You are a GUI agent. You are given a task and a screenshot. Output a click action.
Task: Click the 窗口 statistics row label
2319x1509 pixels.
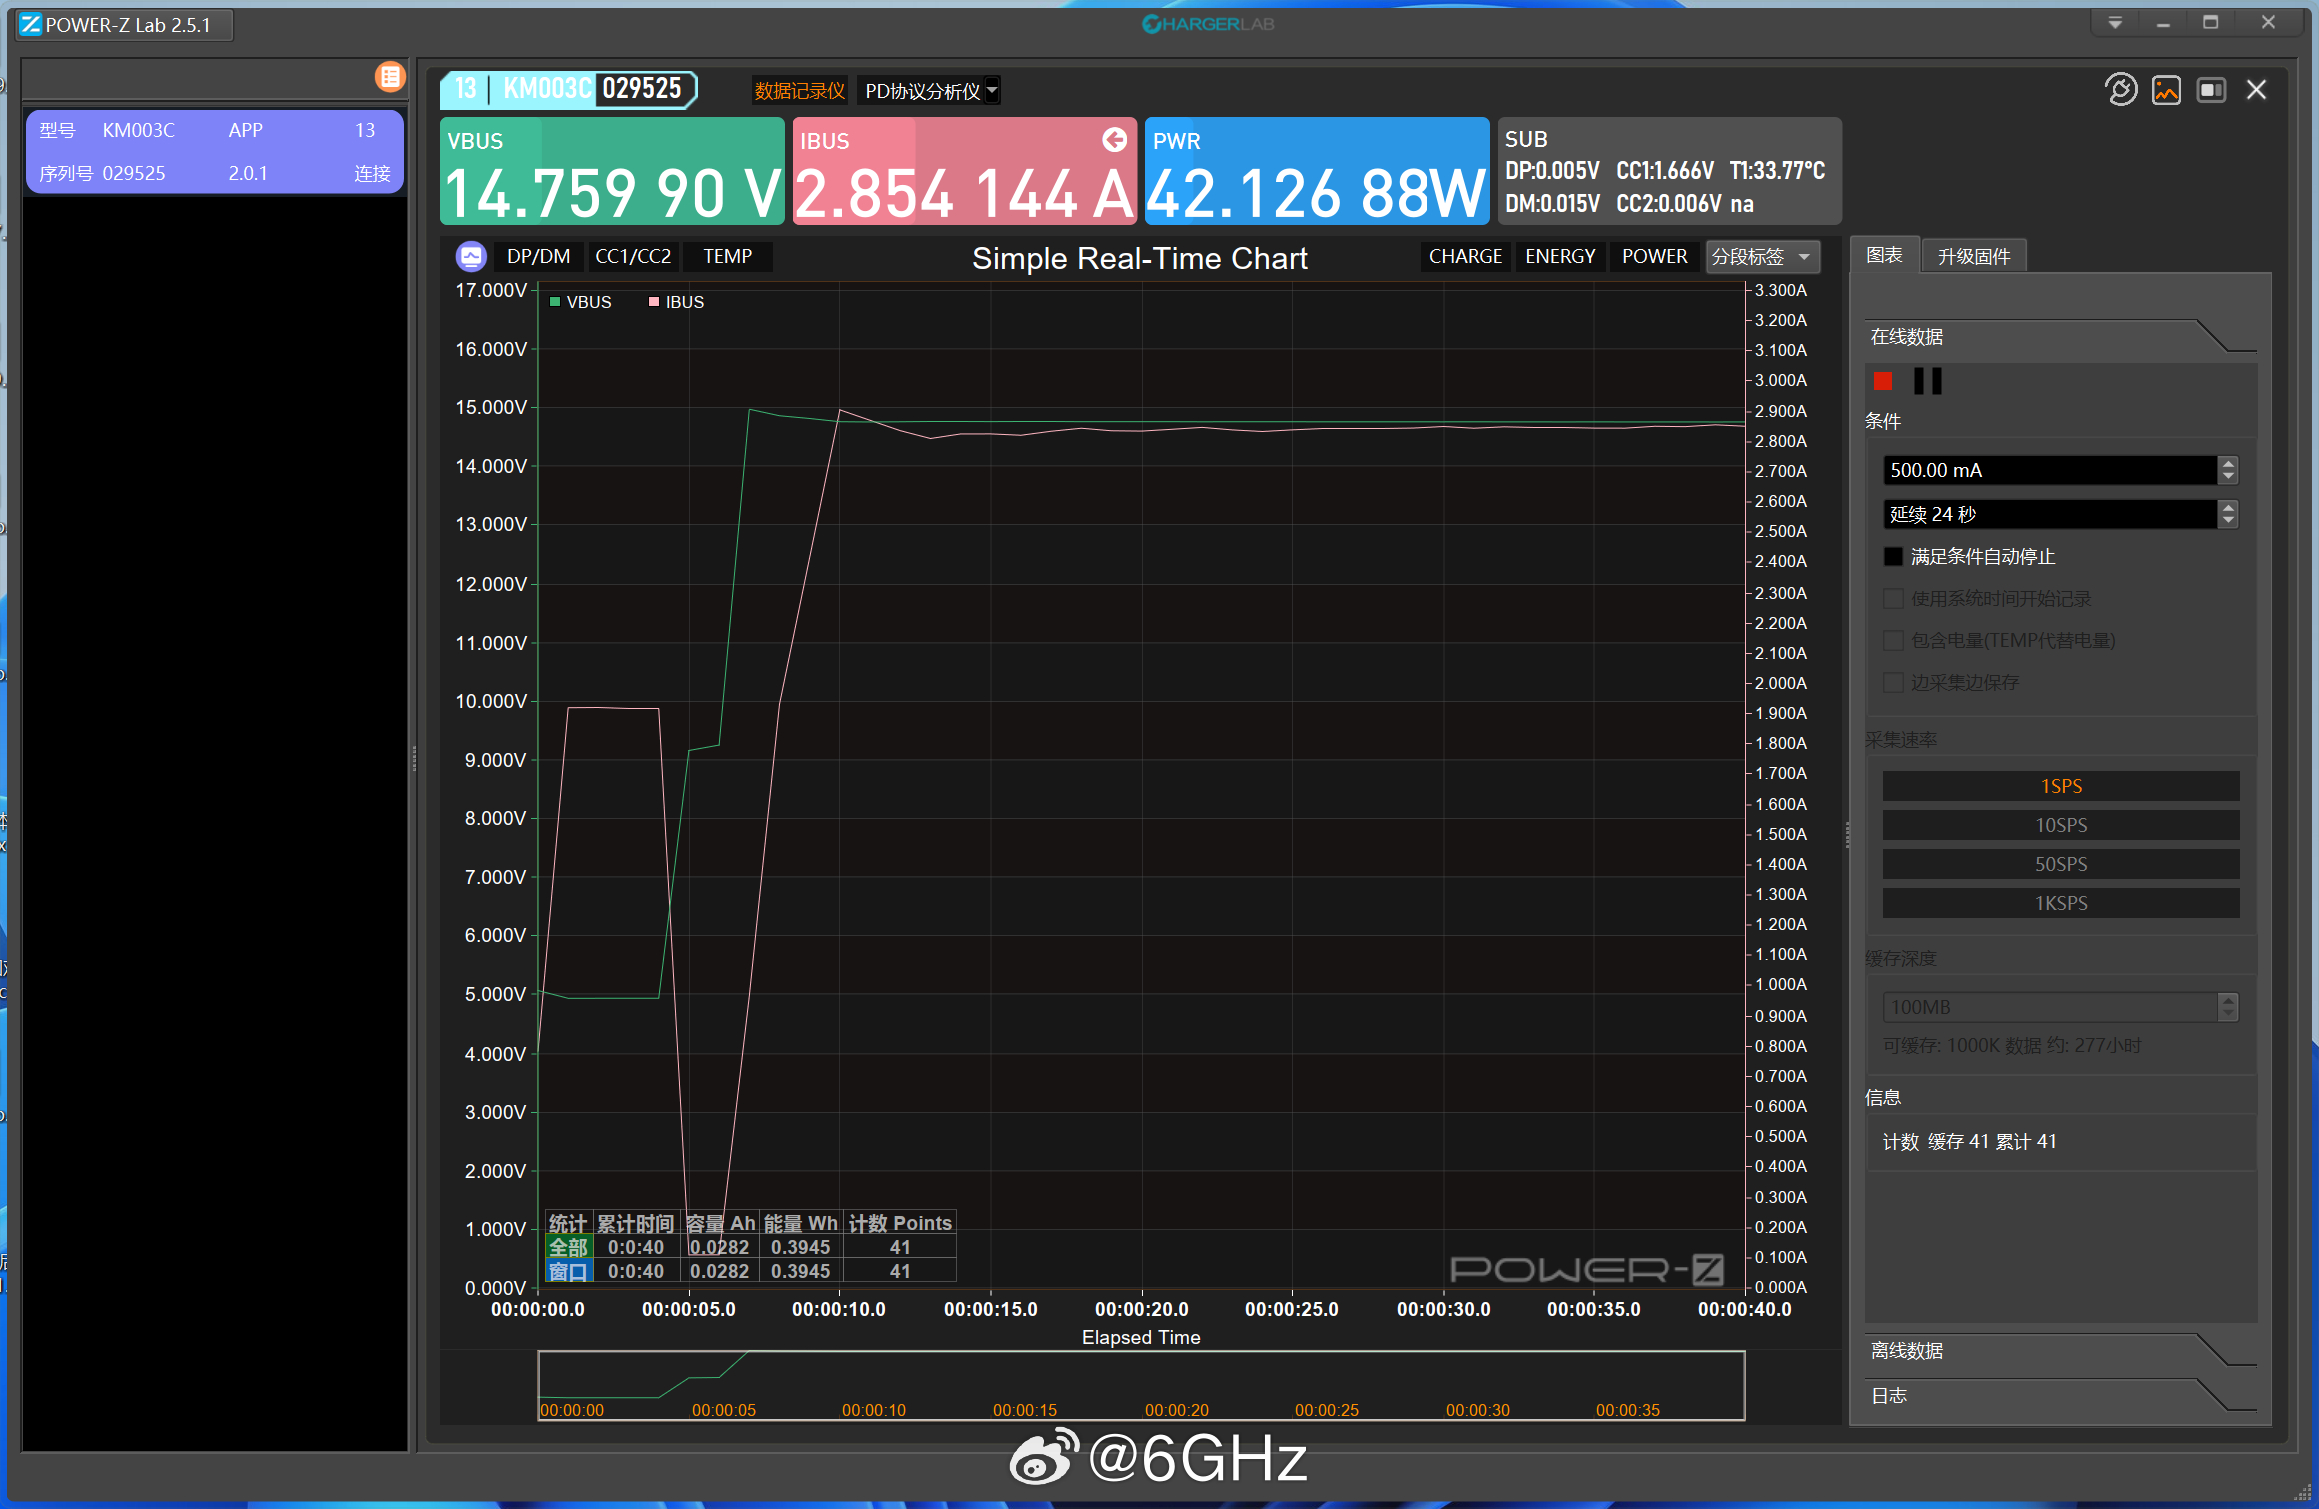tap(568, 1272)
